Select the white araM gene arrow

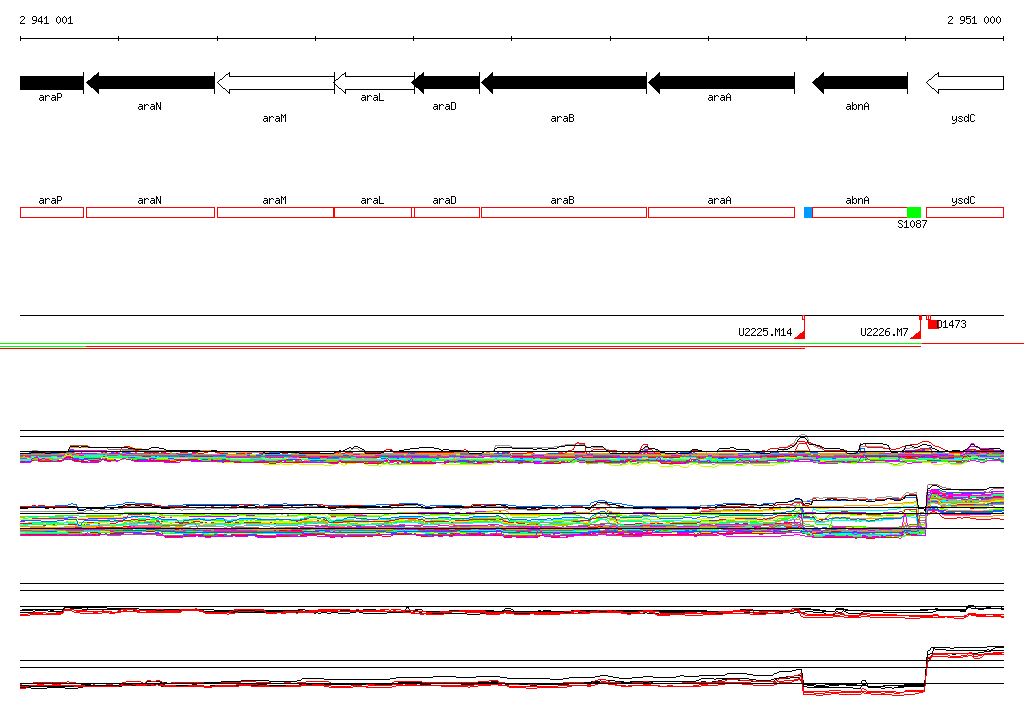coord(275,83)
